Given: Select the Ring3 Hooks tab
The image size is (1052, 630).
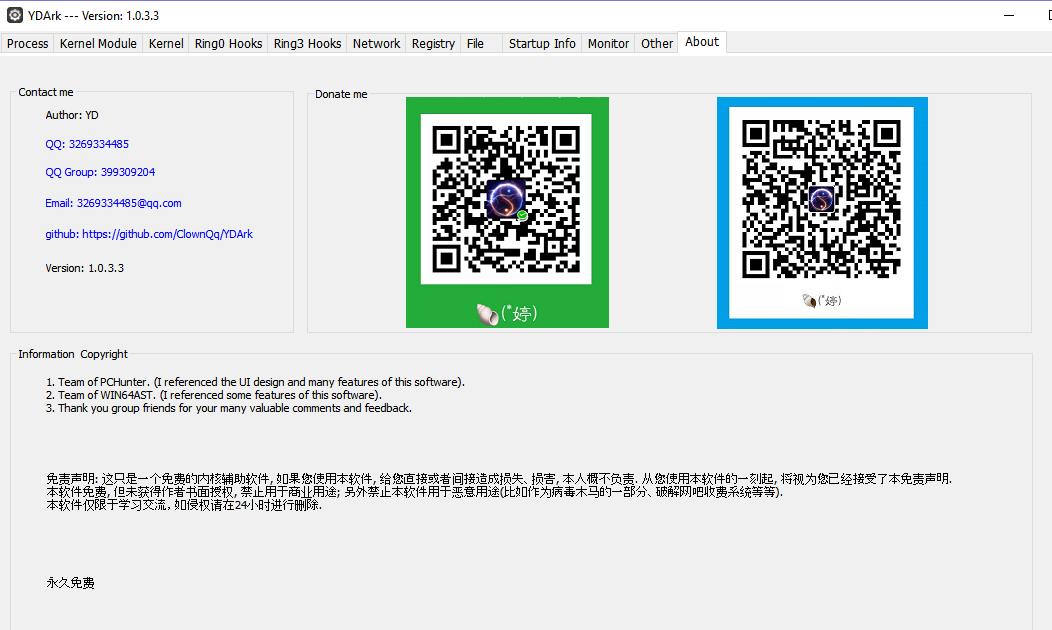Looking at the screenshot, I should click(x=307, y=44).
